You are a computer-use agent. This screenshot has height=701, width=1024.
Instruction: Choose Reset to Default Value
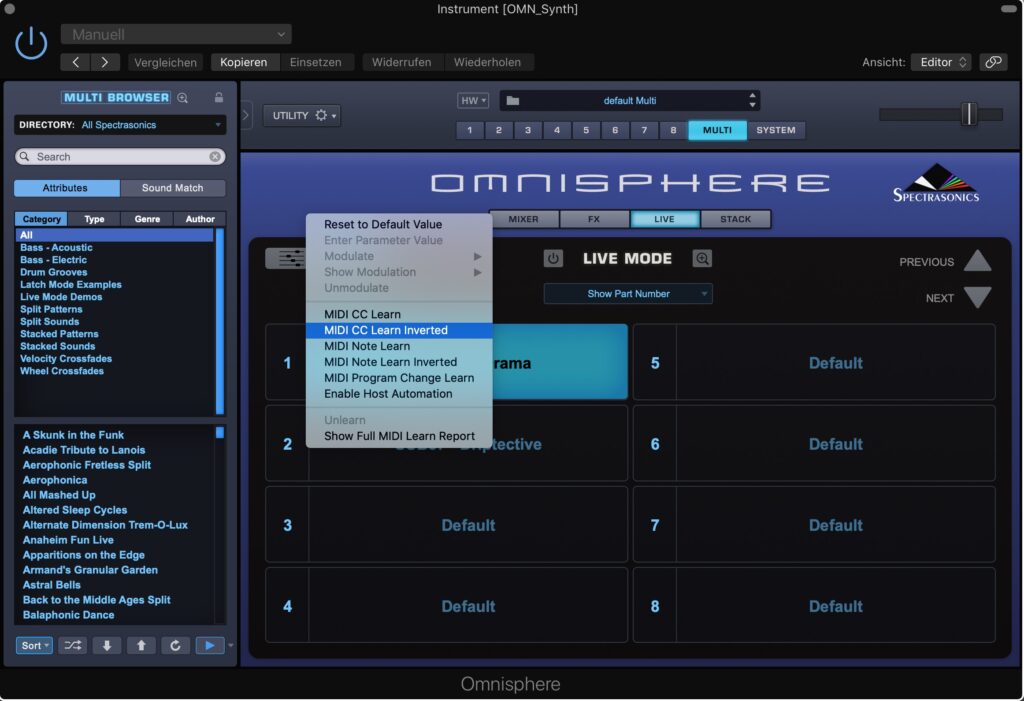click(399, 224)
